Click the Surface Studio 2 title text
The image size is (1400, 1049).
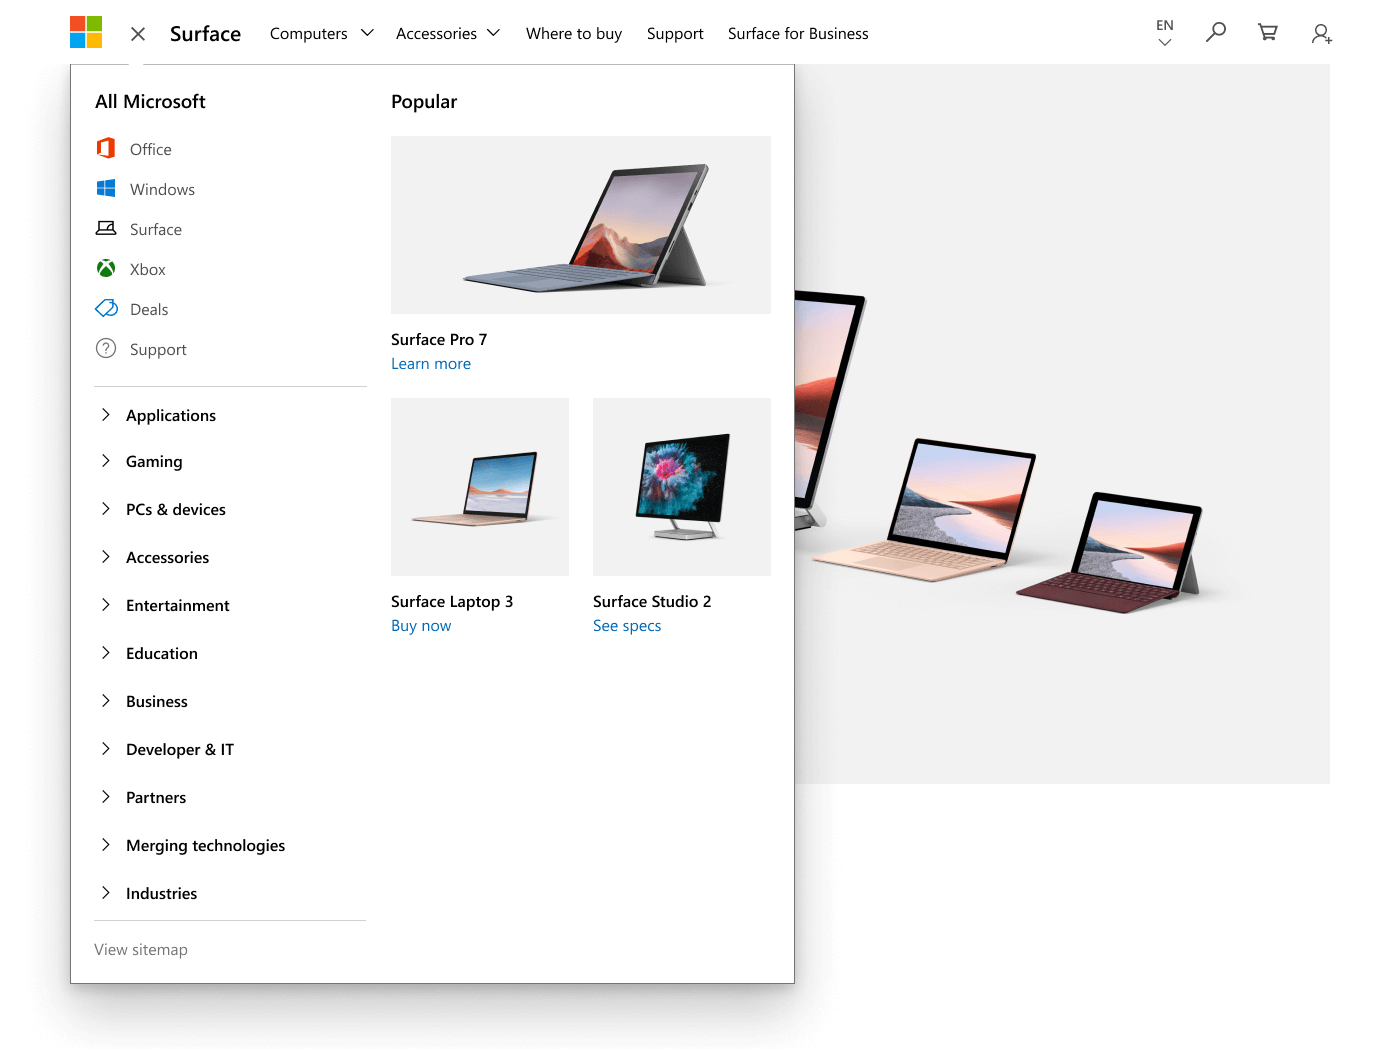point(652,601)
